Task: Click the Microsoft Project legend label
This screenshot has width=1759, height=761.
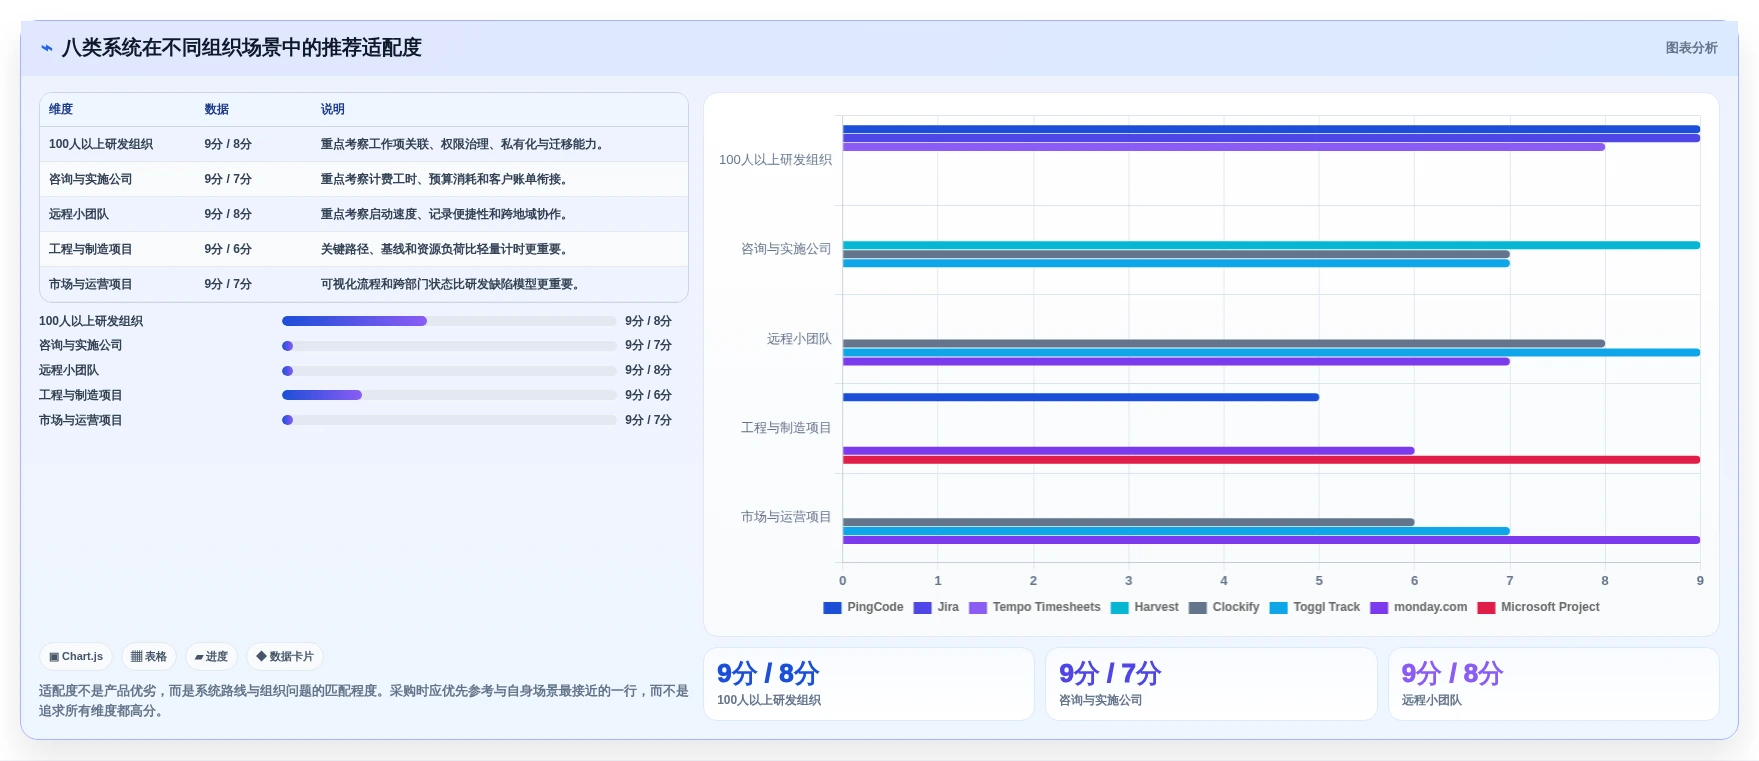Action: pyautogui.click(x=1550, y=608)
